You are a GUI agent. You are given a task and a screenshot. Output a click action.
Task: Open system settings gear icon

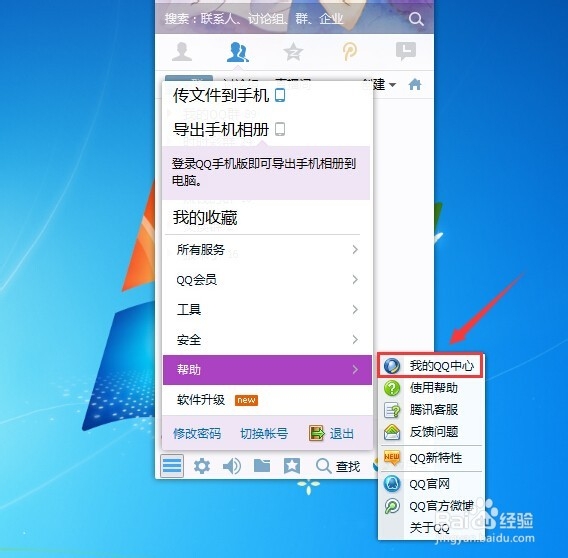(202, 466)
